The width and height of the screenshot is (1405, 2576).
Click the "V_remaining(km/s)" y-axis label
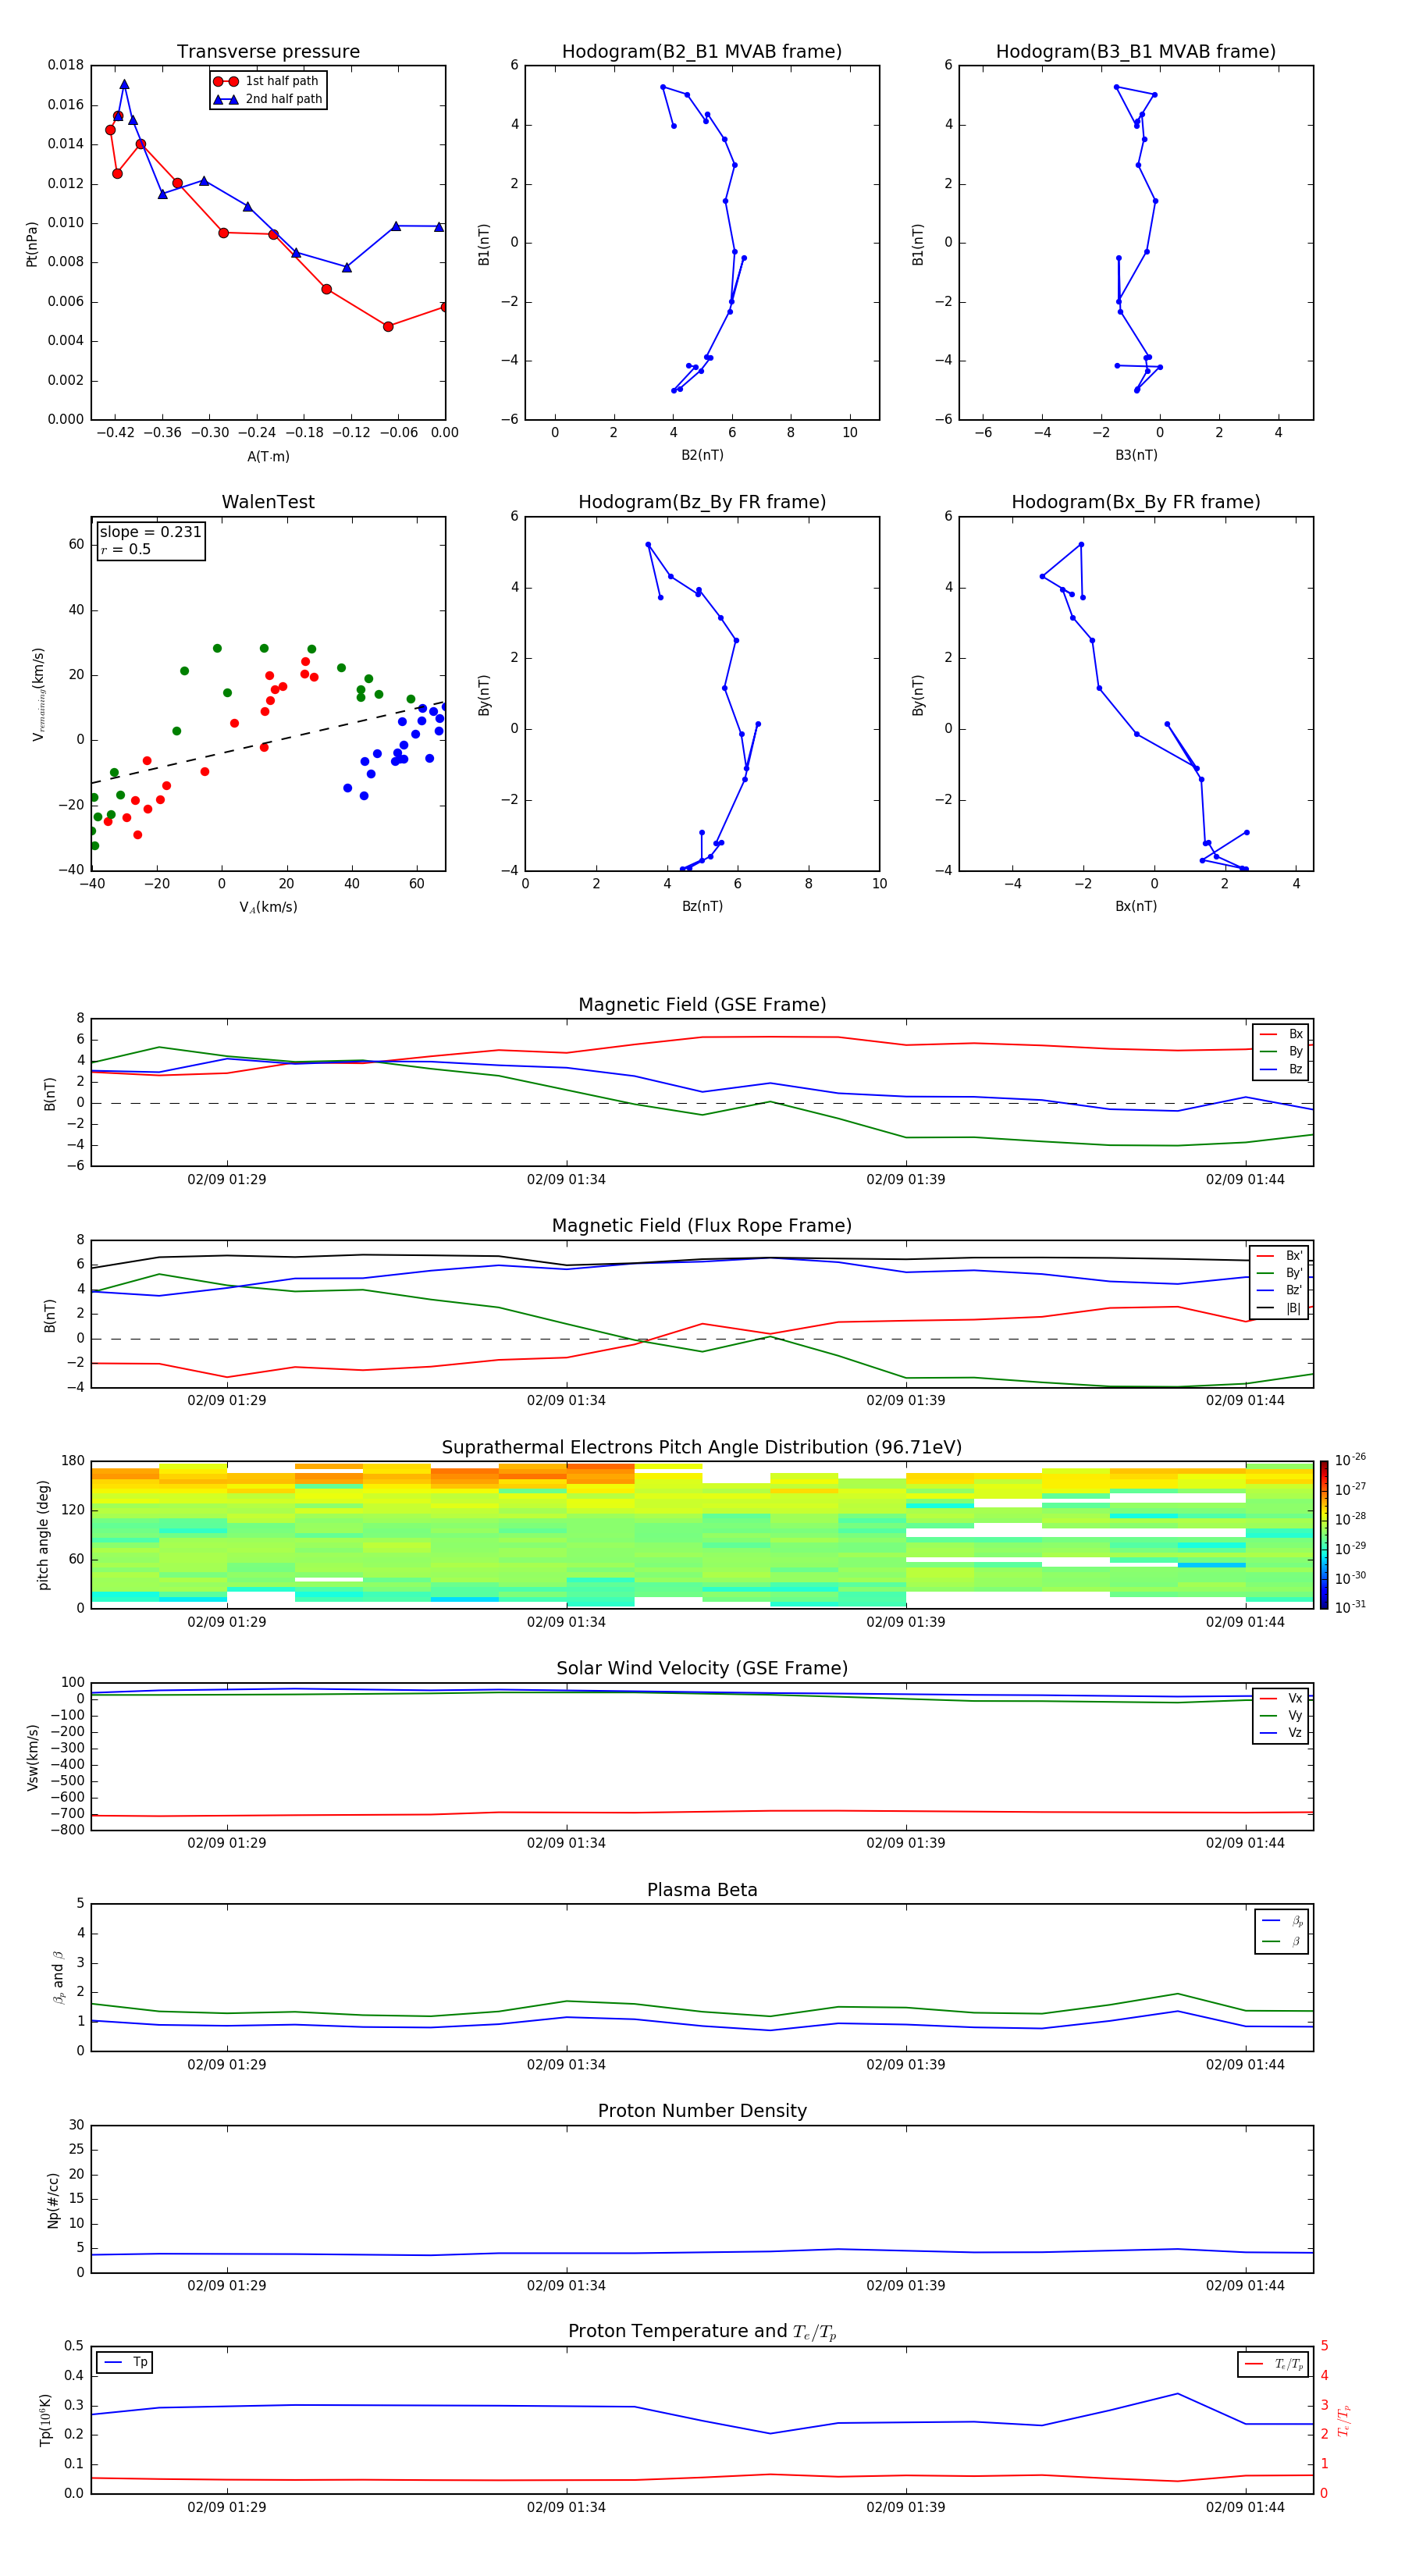click(38, 694)
